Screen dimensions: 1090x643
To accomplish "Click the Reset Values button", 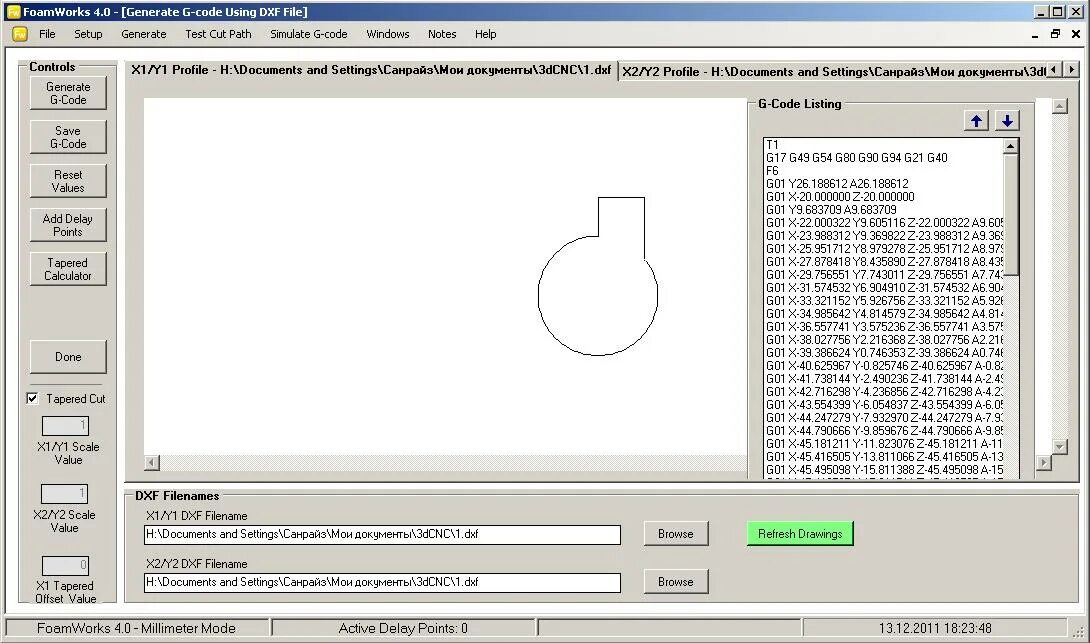I will coord(68,181).
